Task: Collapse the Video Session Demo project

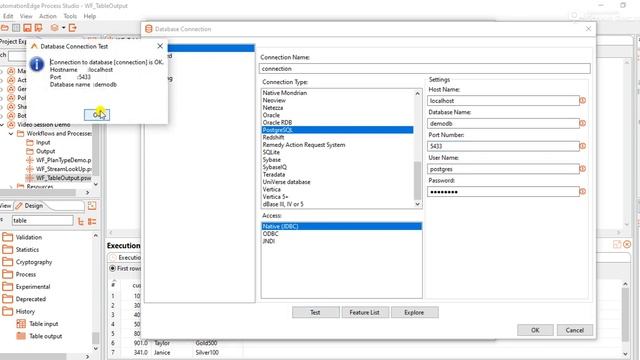Action: click(2, 124)
